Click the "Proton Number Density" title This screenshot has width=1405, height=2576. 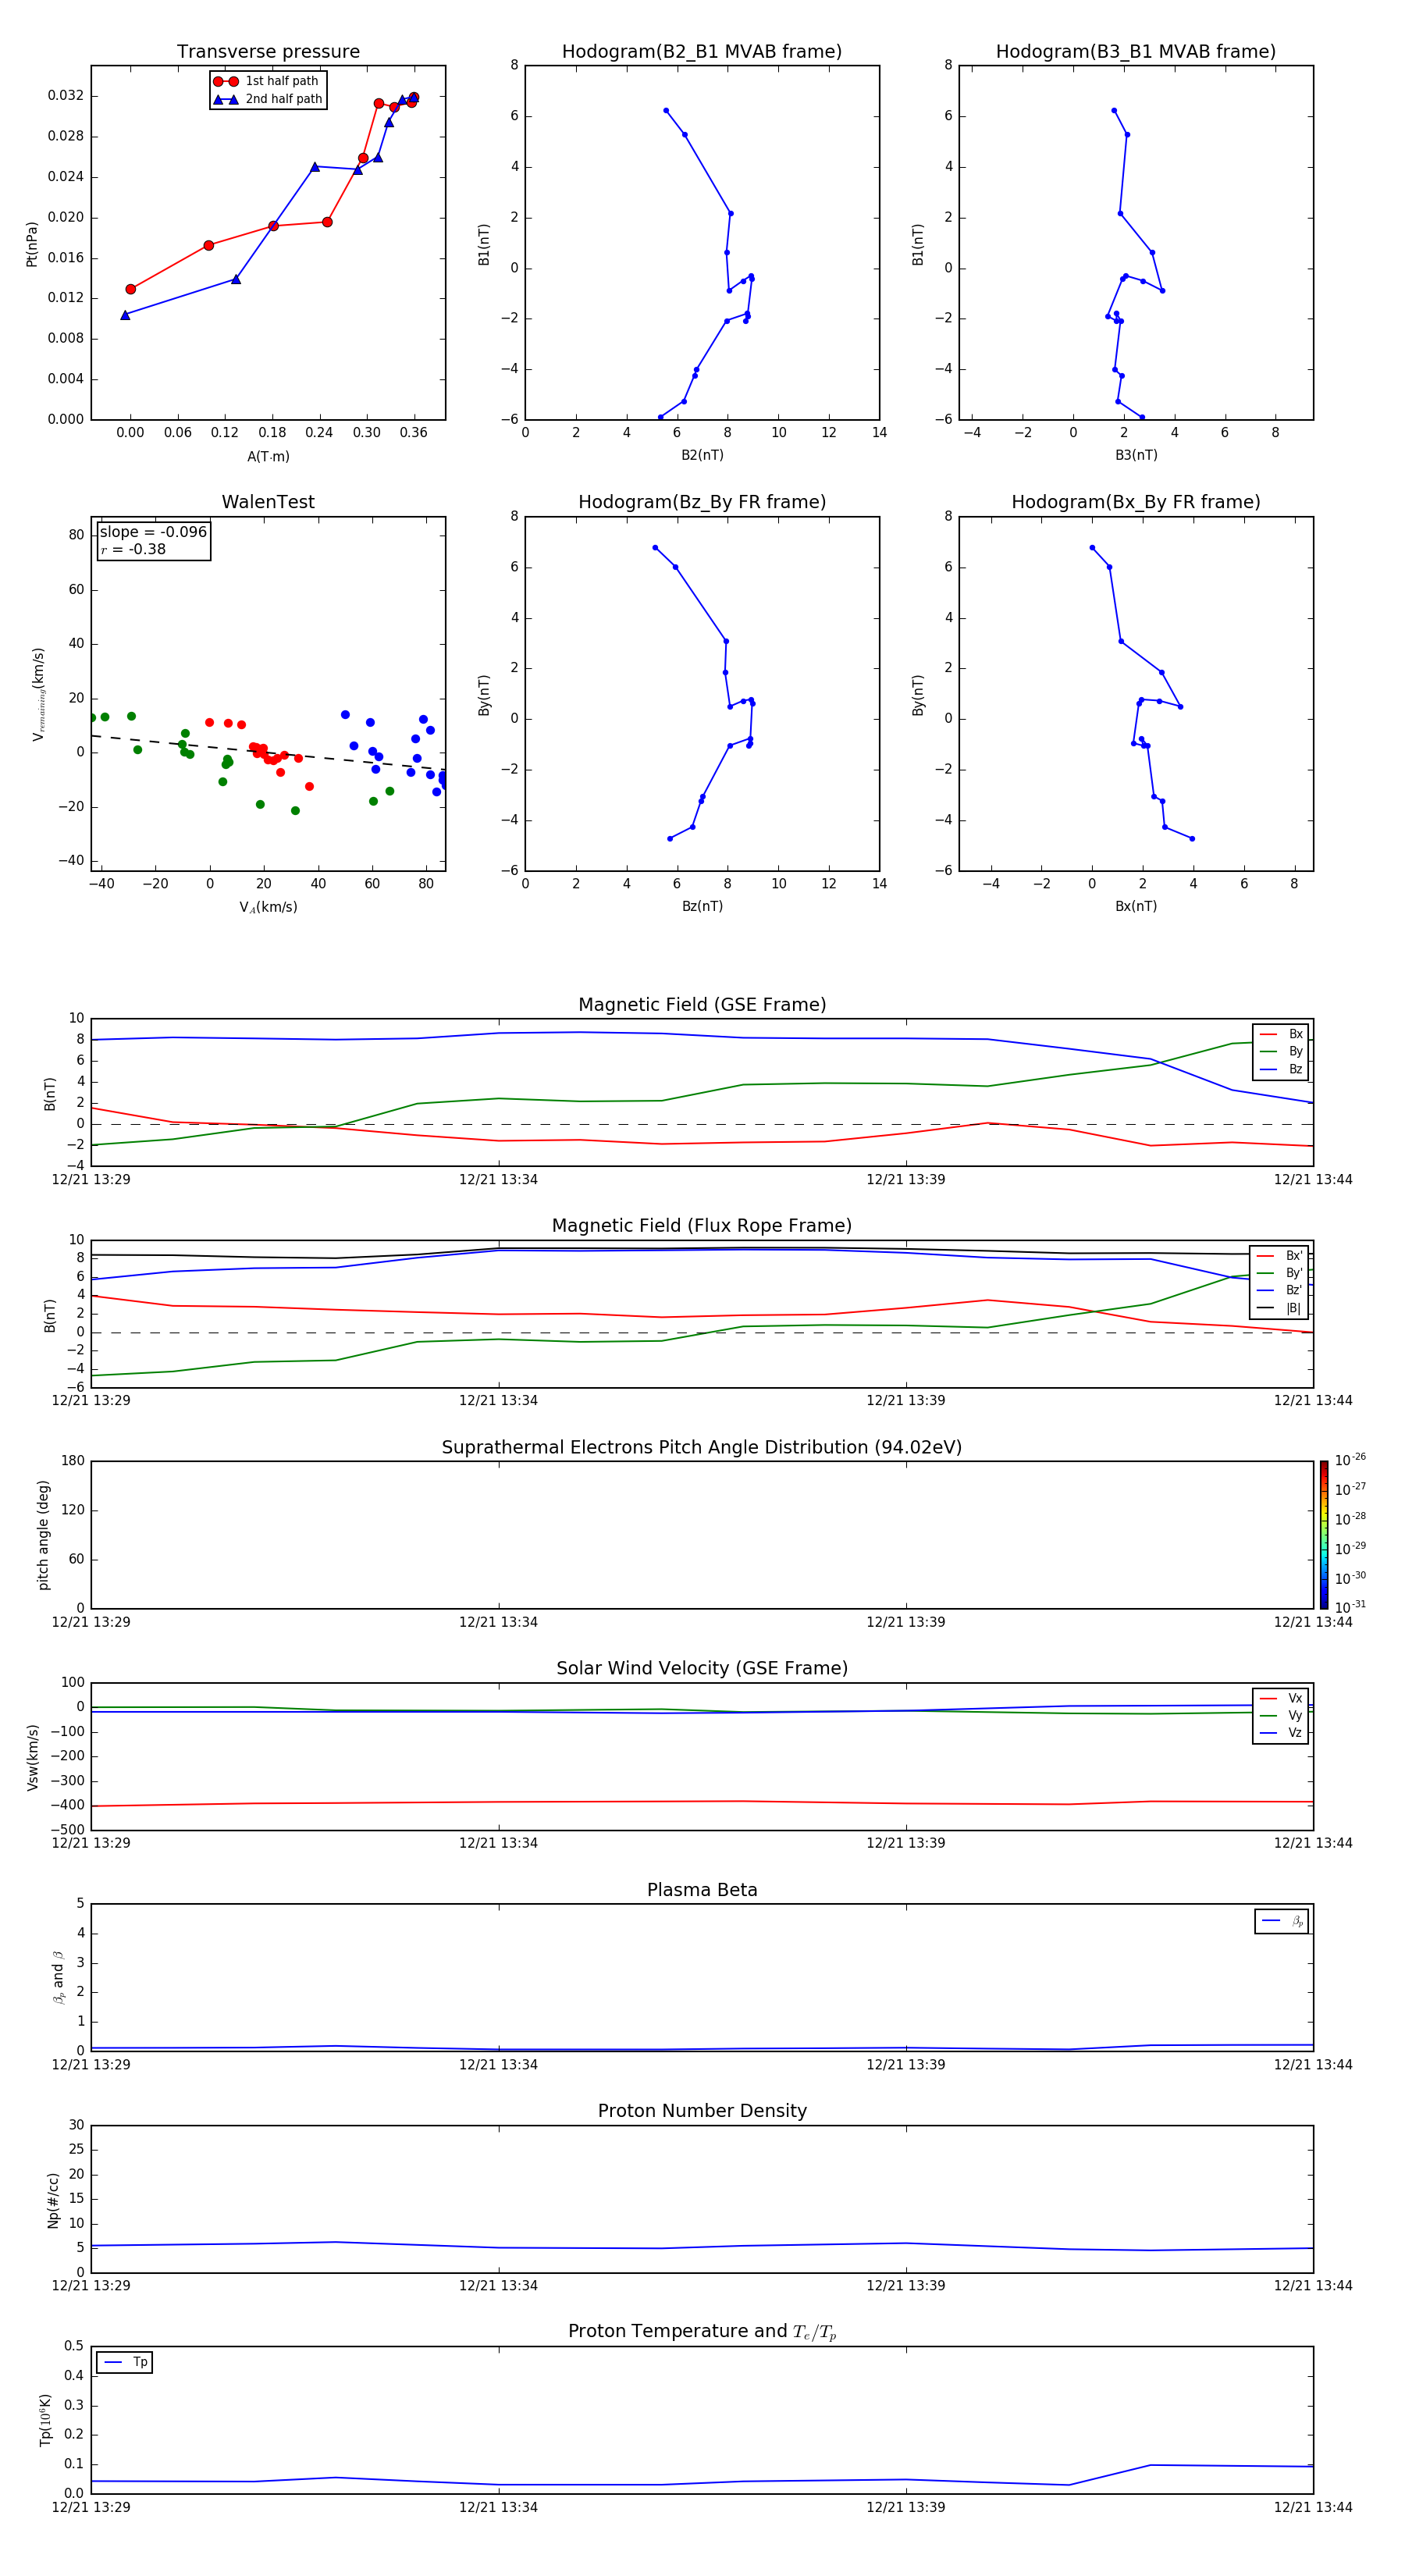pyautogui.click(x=702, y=2111)
